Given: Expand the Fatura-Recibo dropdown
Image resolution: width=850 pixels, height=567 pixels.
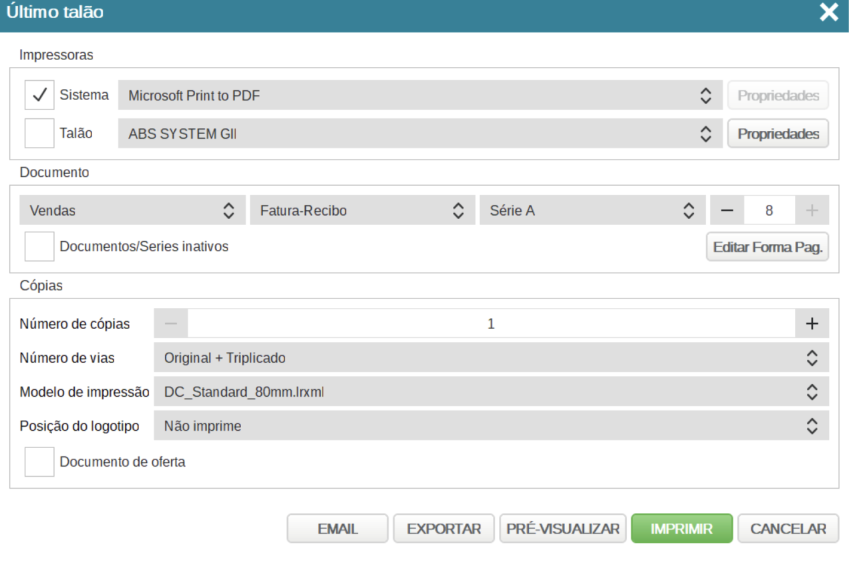Looking at the screenshot, I should tap(361, 211).
